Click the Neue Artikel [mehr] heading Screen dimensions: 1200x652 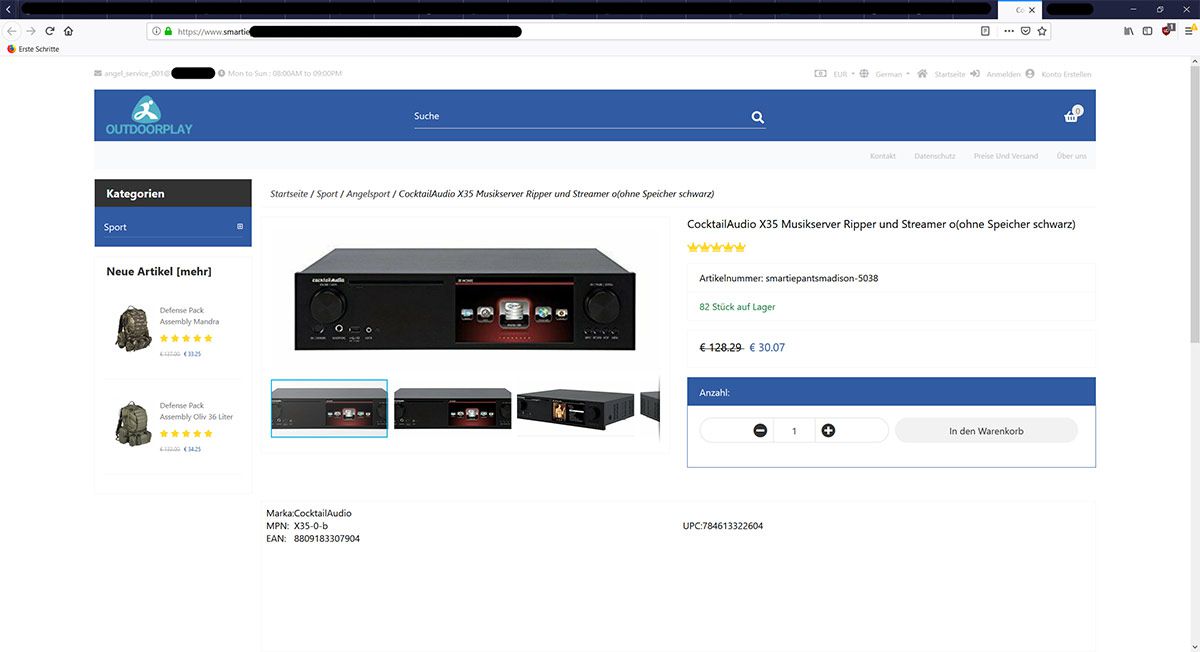point(159,271)
